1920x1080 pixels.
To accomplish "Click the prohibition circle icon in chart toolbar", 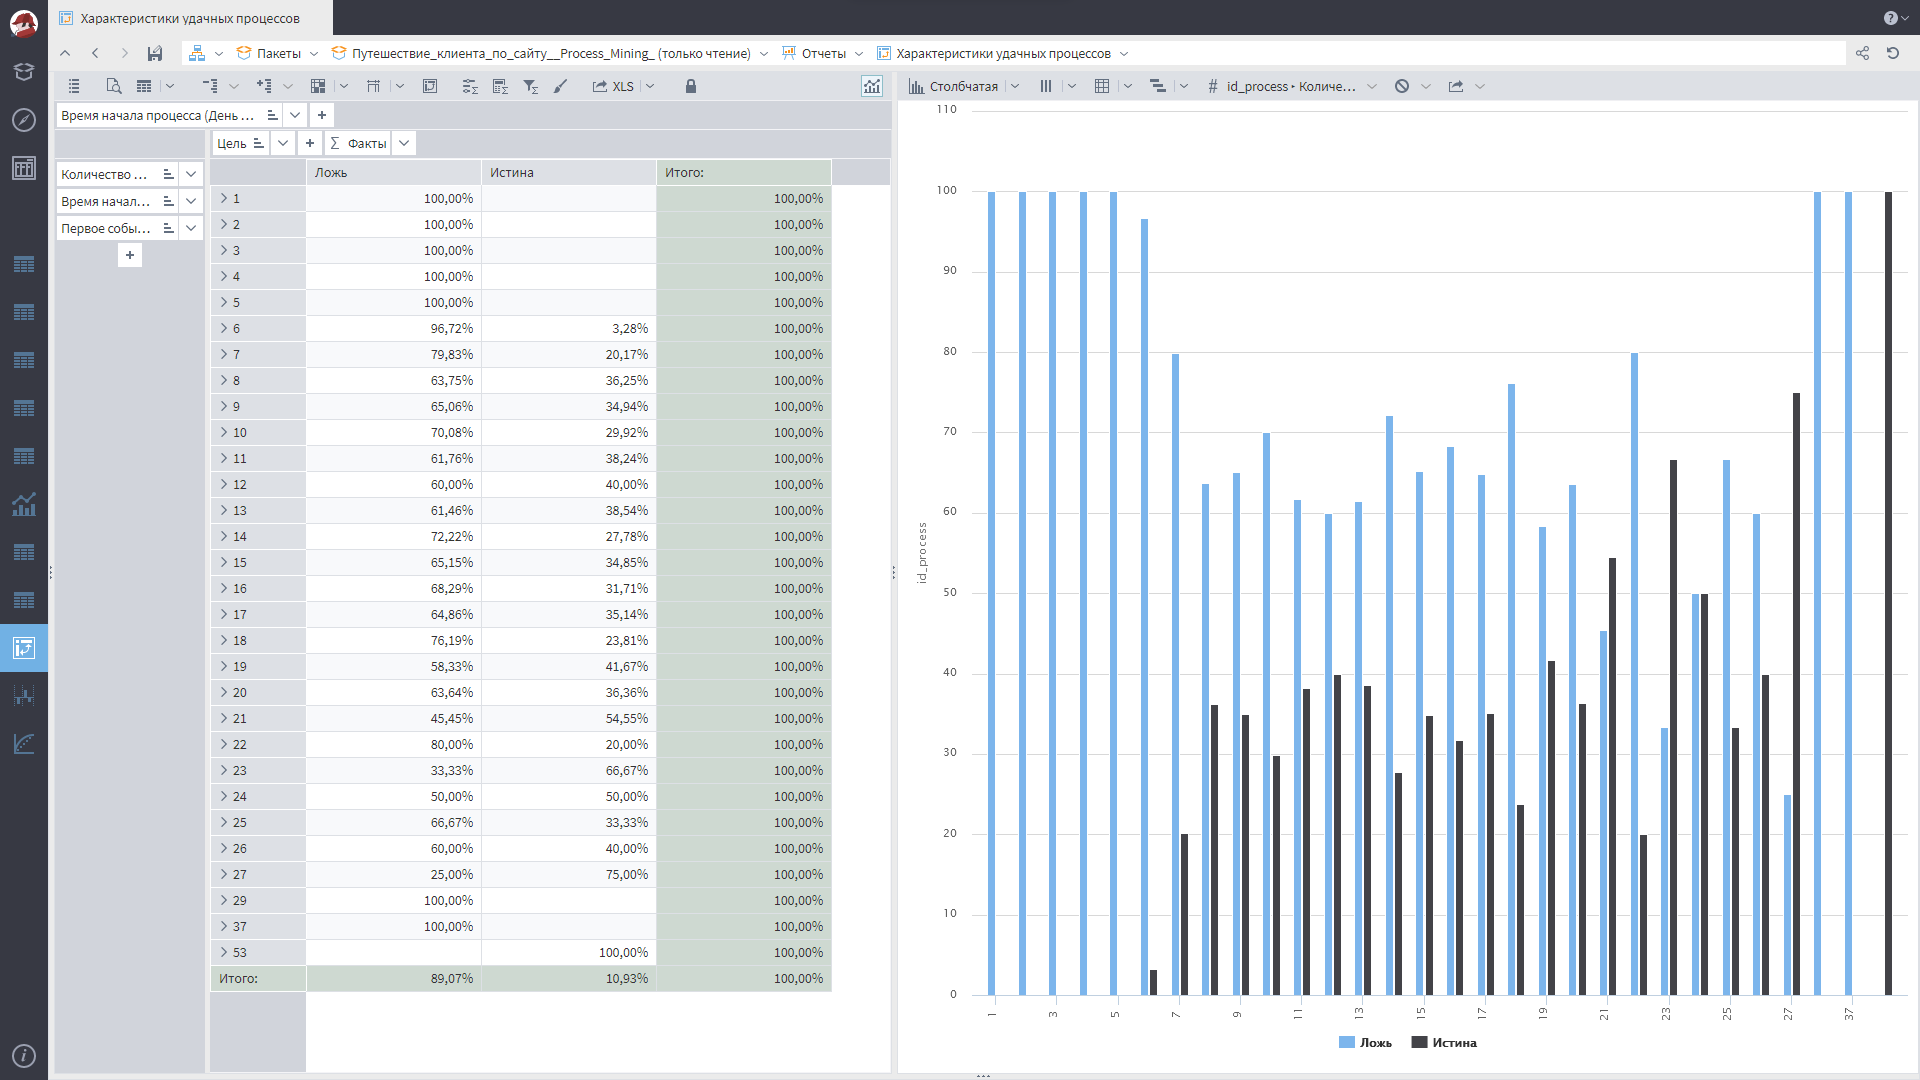I will click(1402, 86).
